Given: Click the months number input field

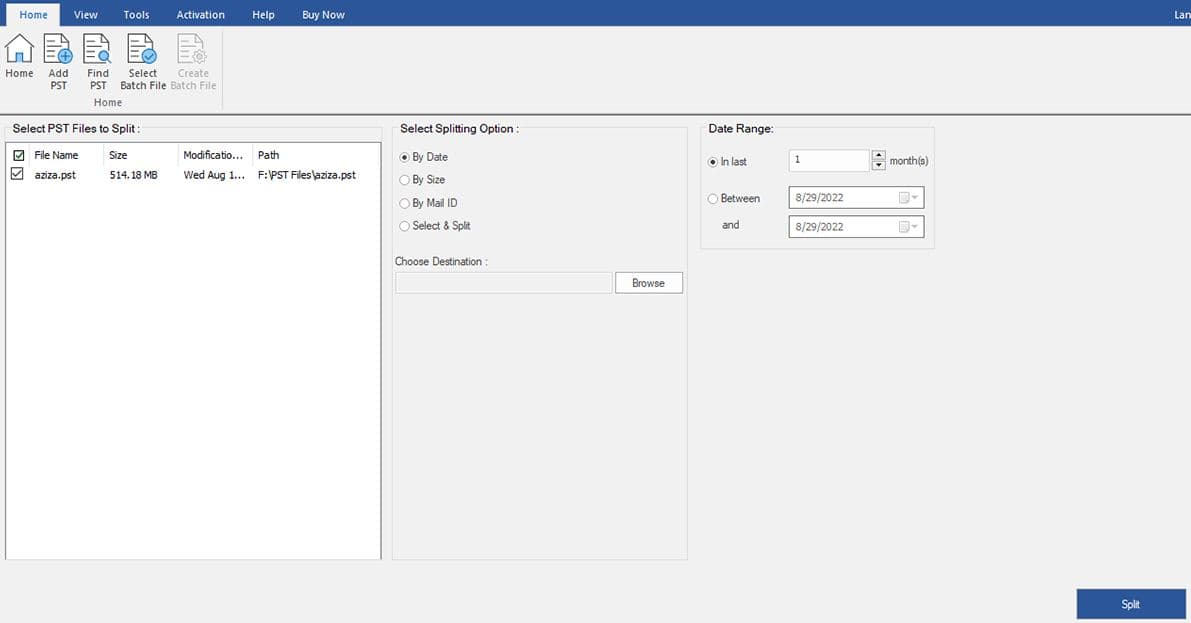Looking at the screenshot, I should (x=829, y=160).
